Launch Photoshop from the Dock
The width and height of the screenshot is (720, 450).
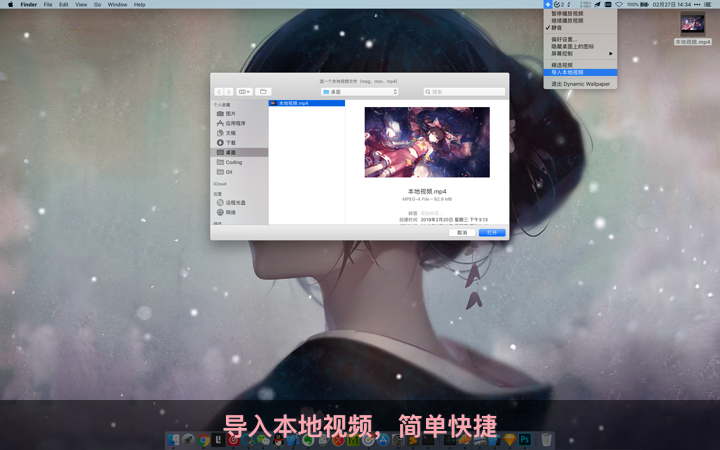[x=525, y=439]
